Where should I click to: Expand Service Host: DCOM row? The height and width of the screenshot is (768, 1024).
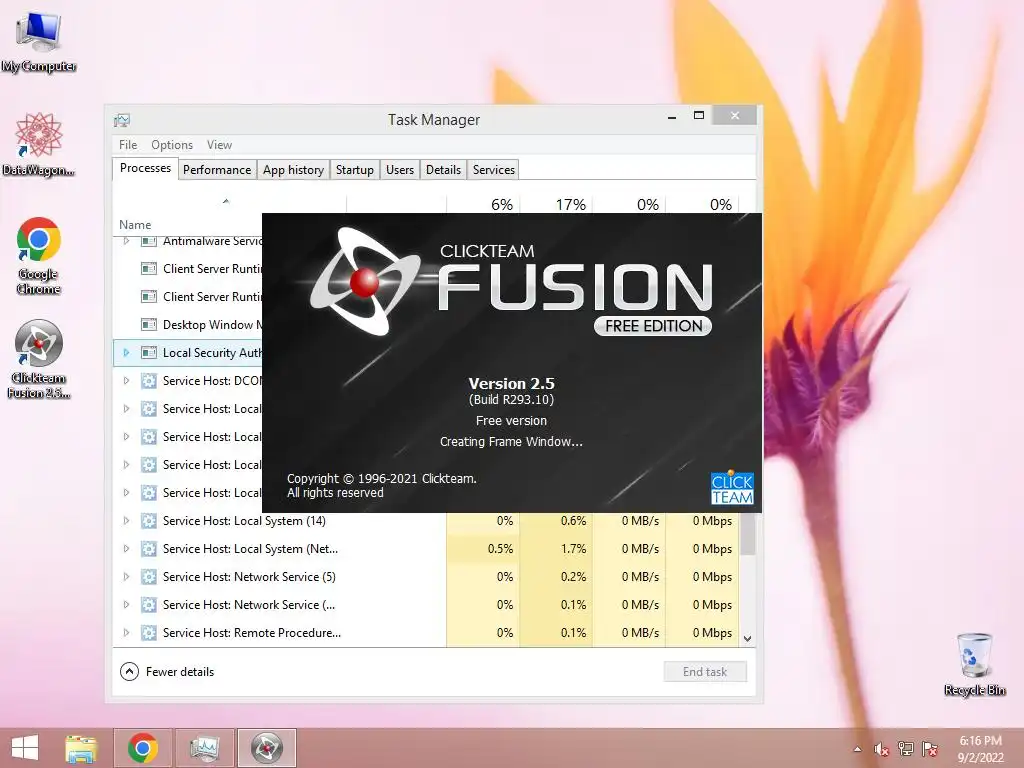(x=126, y=381)
